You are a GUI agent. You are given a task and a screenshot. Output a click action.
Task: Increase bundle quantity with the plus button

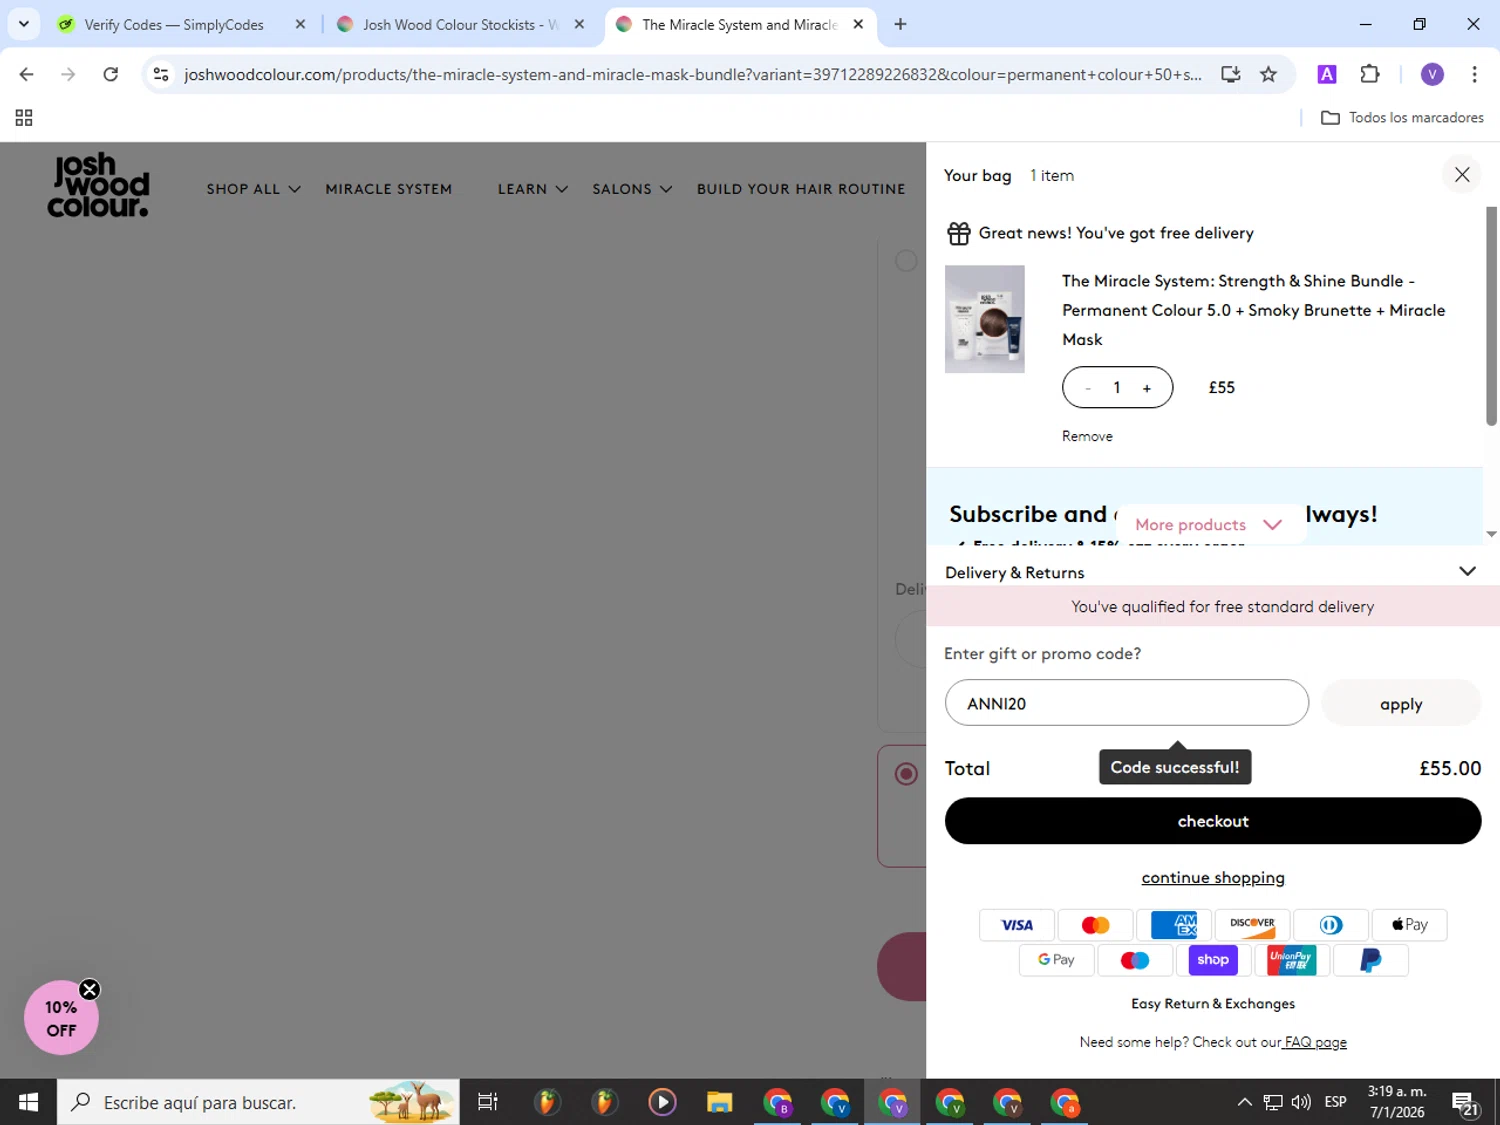point(1147,388)
